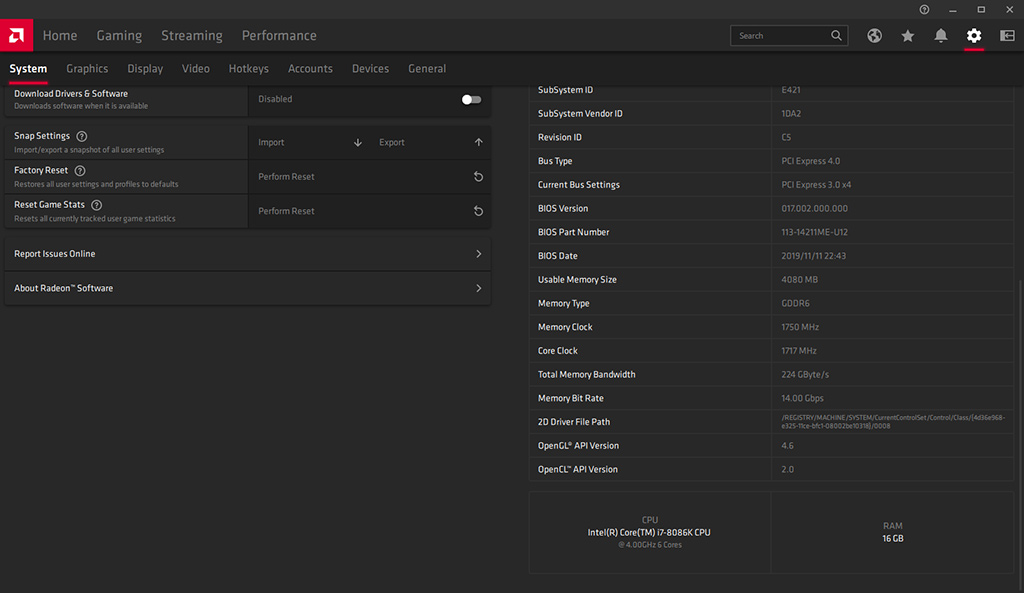
Task: Click the help icon beside Snap Settings
Action: [x=82, y=136]
